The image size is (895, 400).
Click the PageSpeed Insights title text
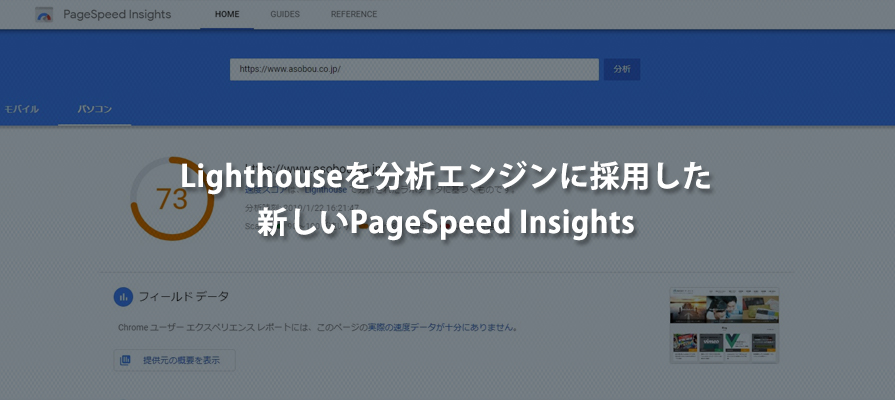tap(117, 14)
